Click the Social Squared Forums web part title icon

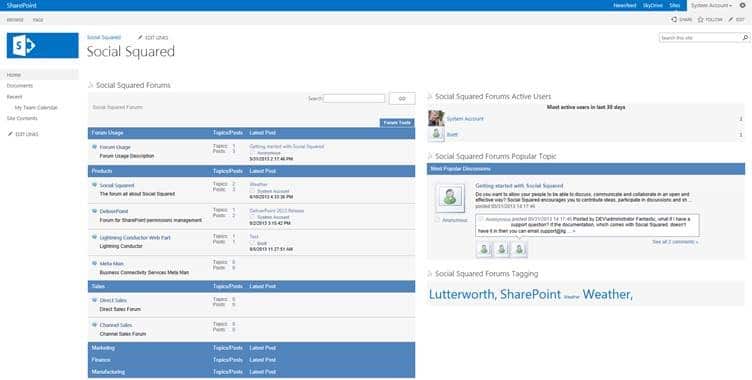(x=91, y=85)
